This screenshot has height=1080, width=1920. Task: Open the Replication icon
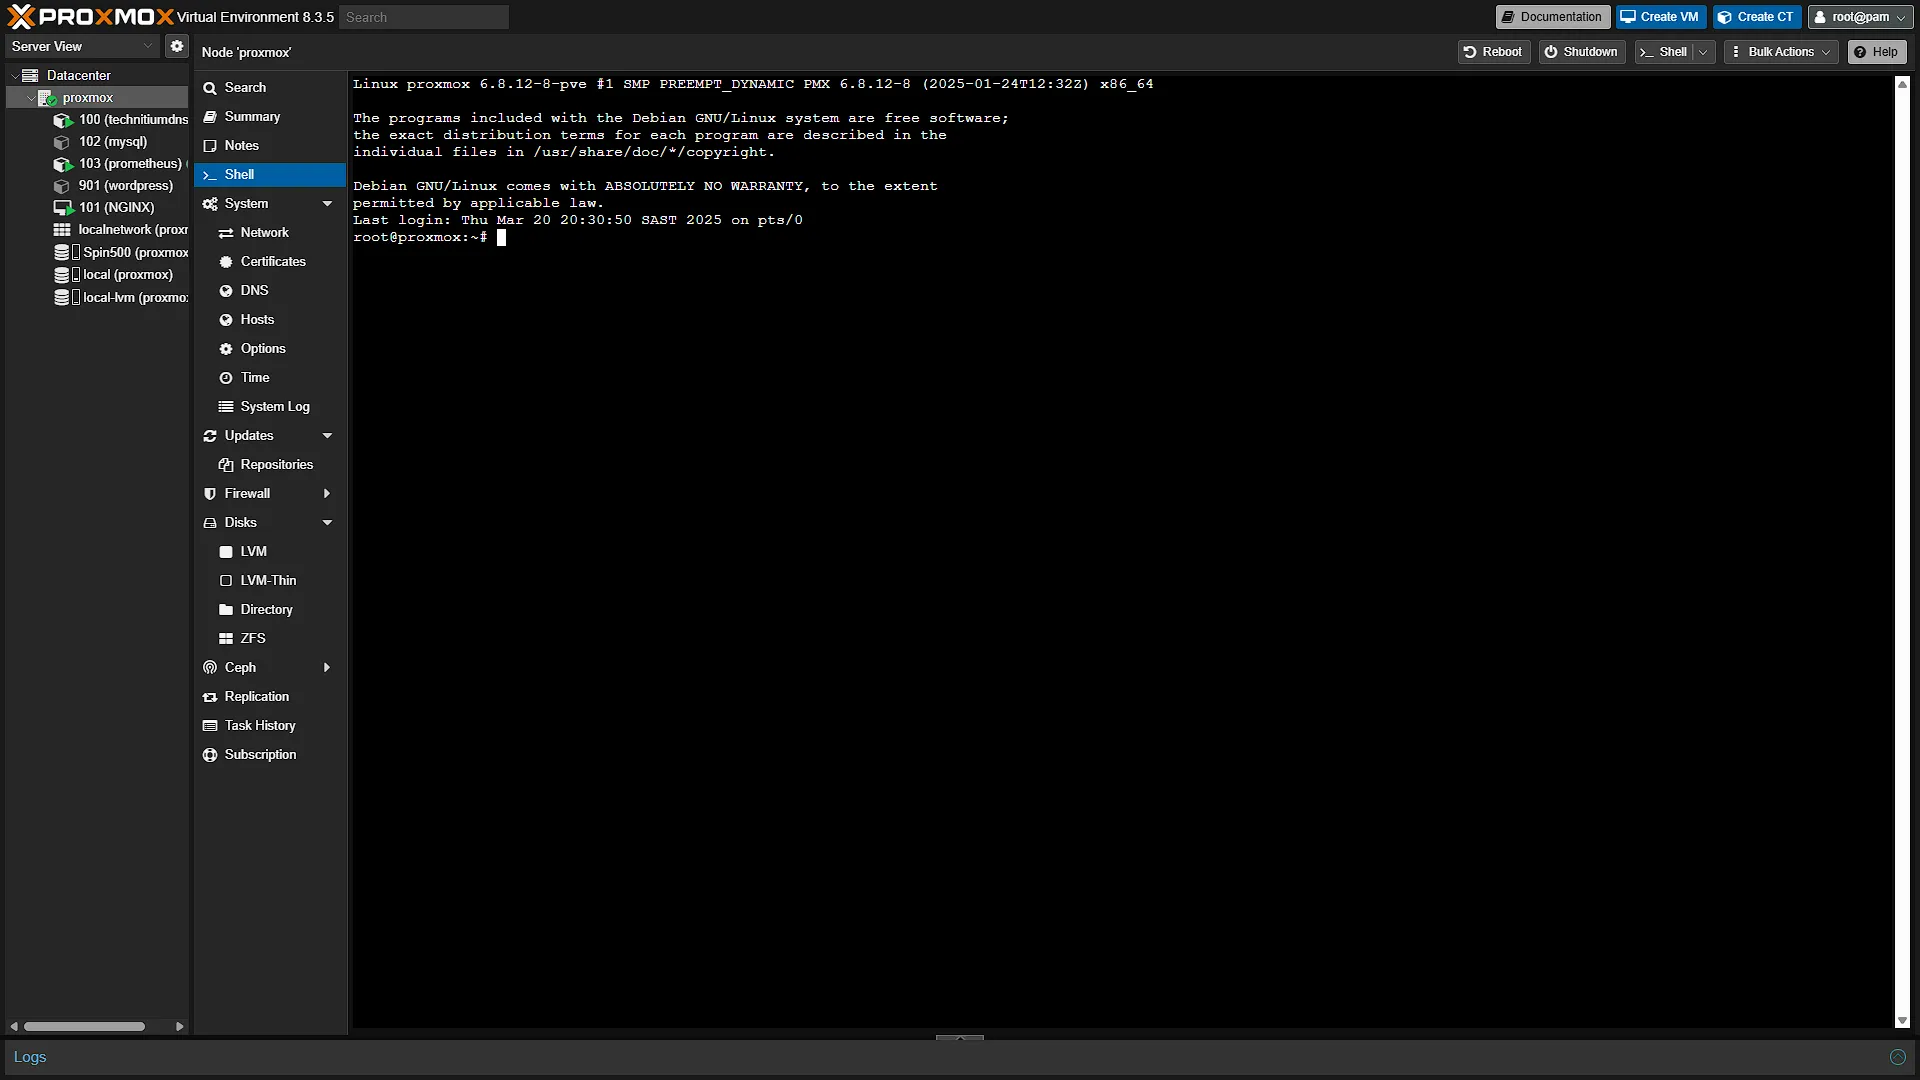(x=210, y=697)
